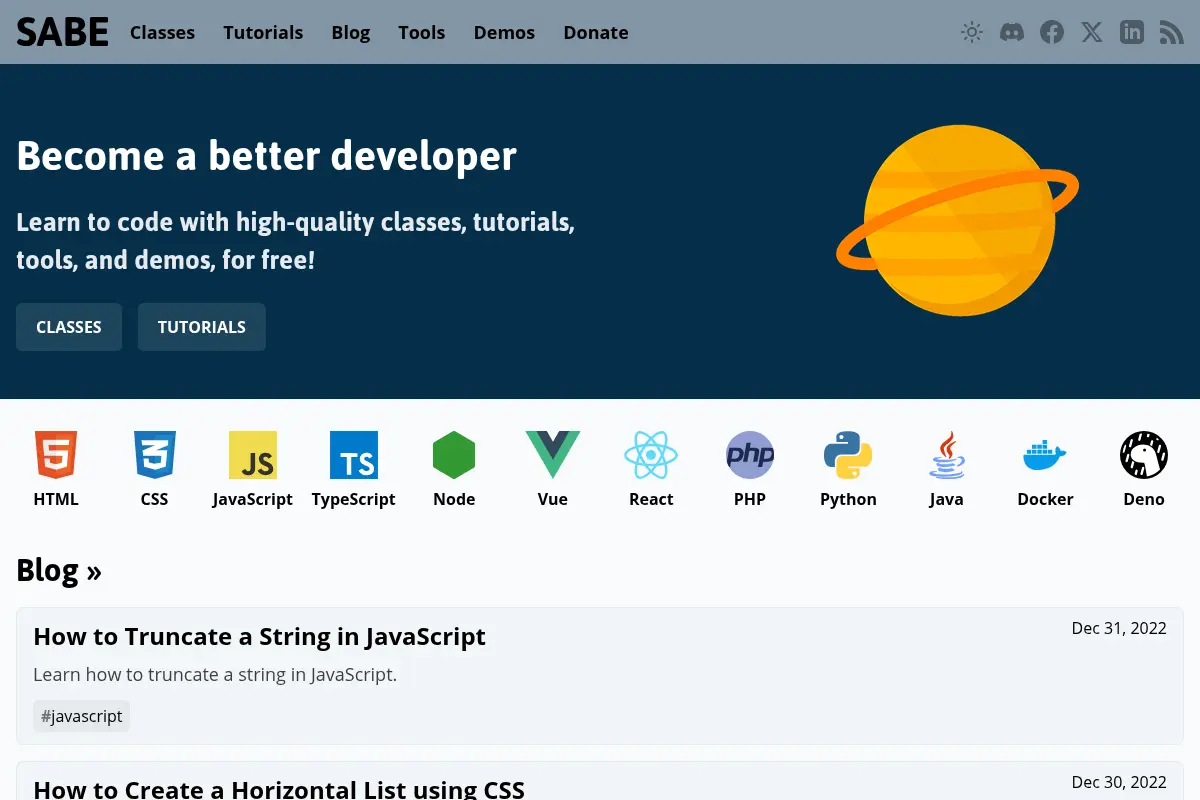Screen dimensions: 1200x800
Task: Open the Classes menu item
Action: [162, 32]
